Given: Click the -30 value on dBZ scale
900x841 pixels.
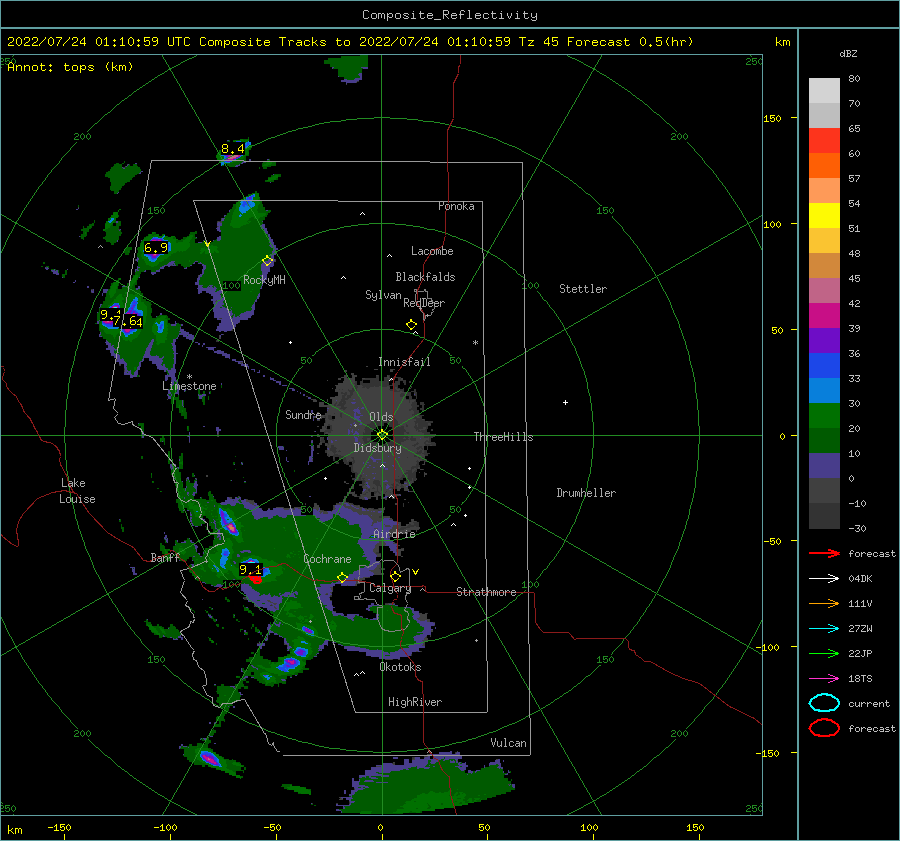Looking at the screenshot, I should click(857, 528).
